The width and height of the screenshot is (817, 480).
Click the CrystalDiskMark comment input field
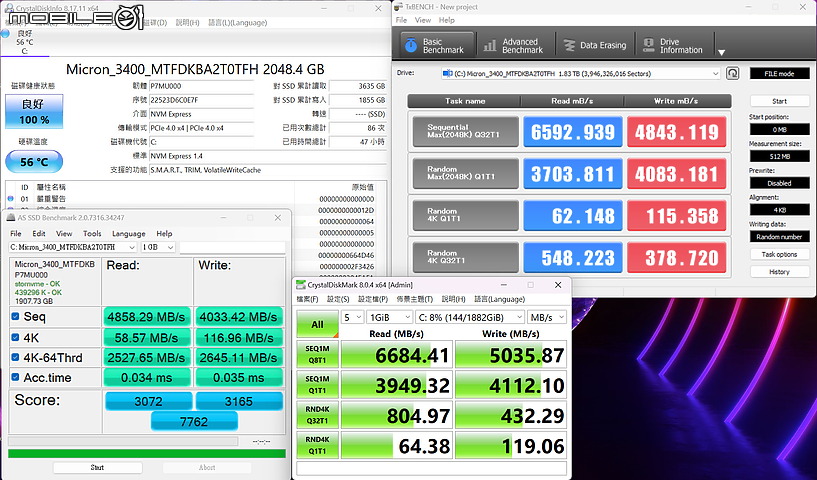[431, 468]
